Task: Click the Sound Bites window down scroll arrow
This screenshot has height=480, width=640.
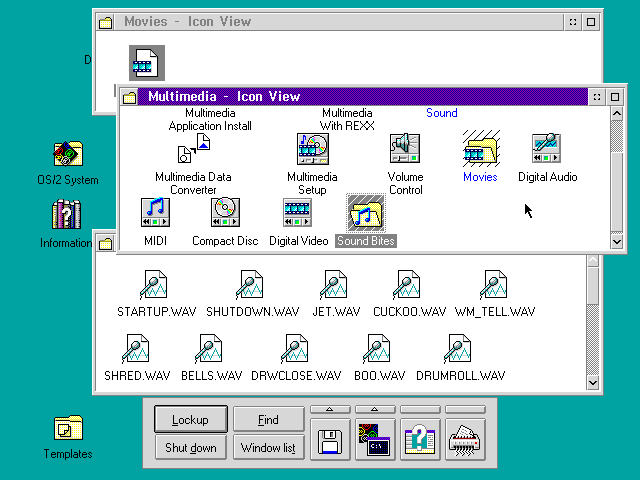Action: [593, 382]
